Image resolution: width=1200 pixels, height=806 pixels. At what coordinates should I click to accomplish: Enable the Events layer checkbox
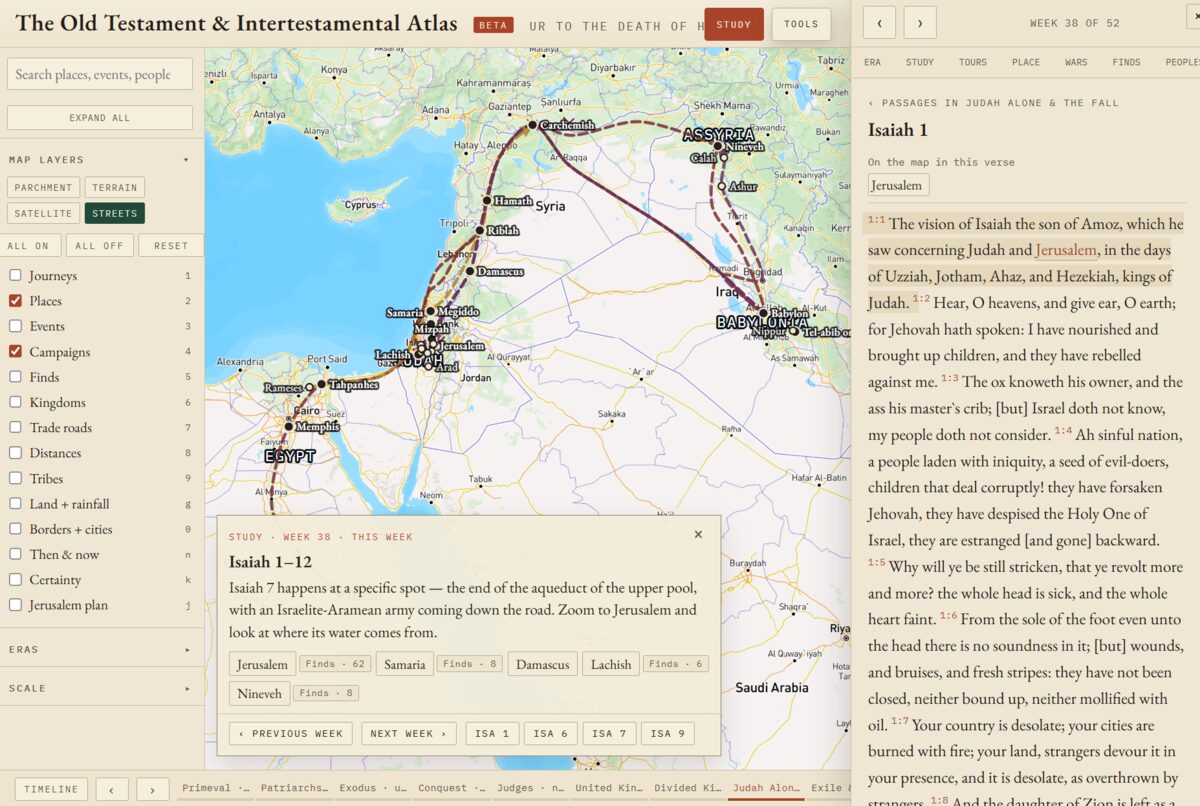click(15, 326)
